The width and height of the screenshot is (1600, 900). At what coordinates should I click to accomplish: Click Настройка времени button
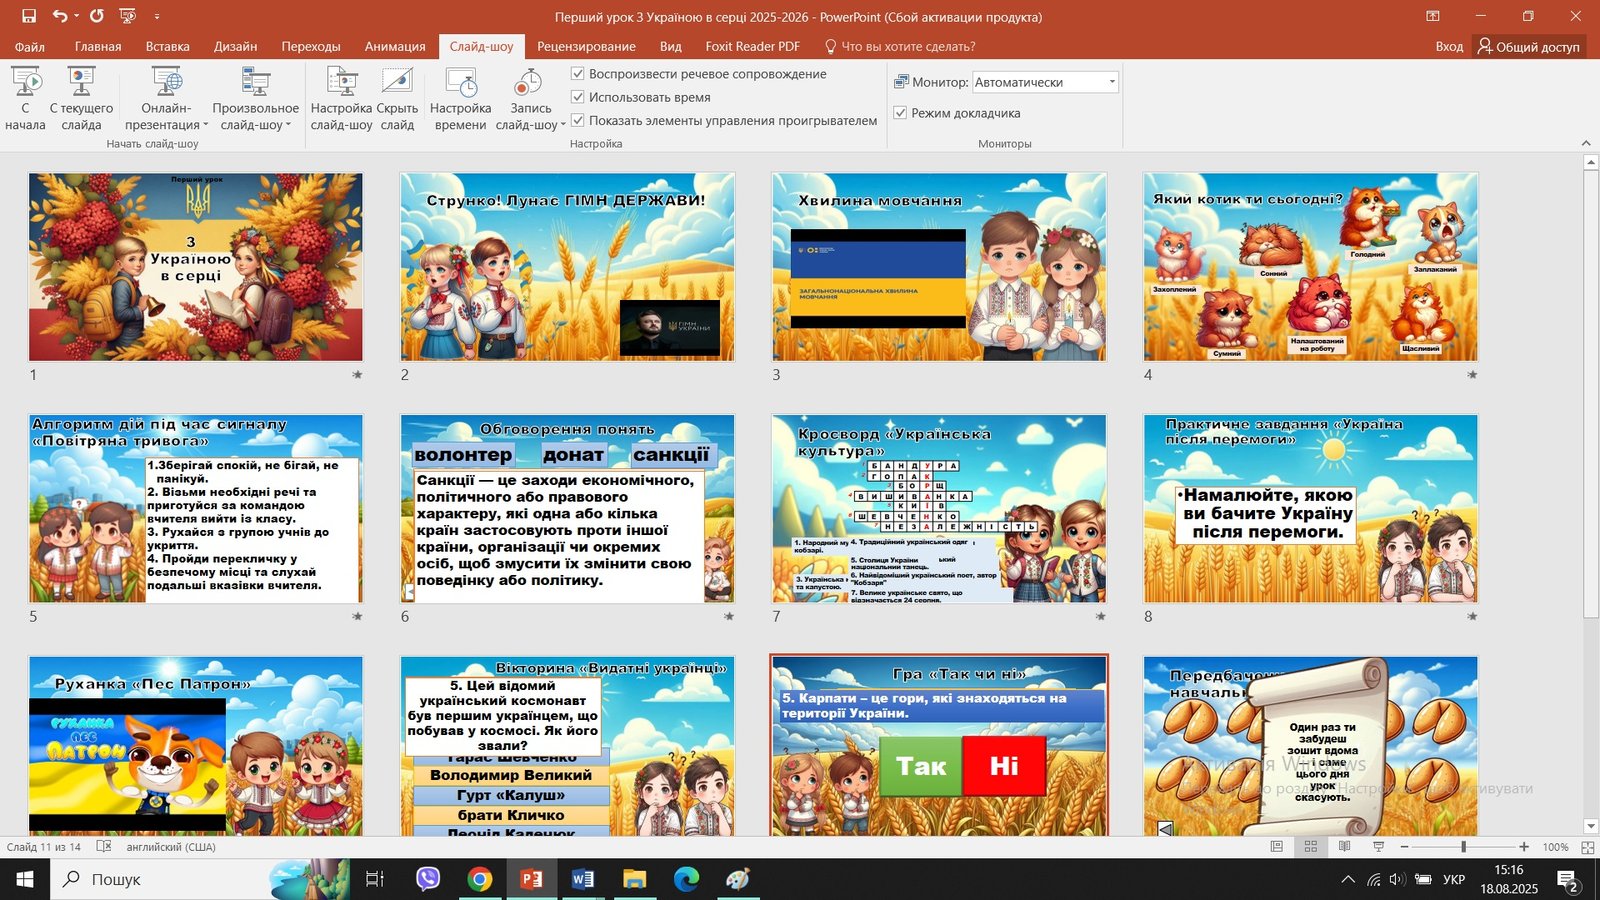(460, 98)
